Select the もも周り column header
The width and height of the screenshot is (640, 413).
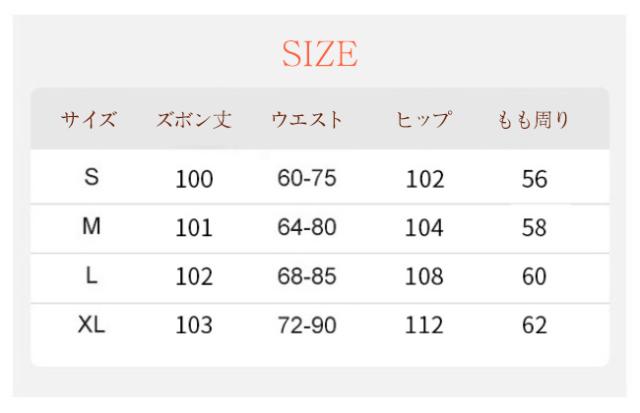[x=534, y=121]
